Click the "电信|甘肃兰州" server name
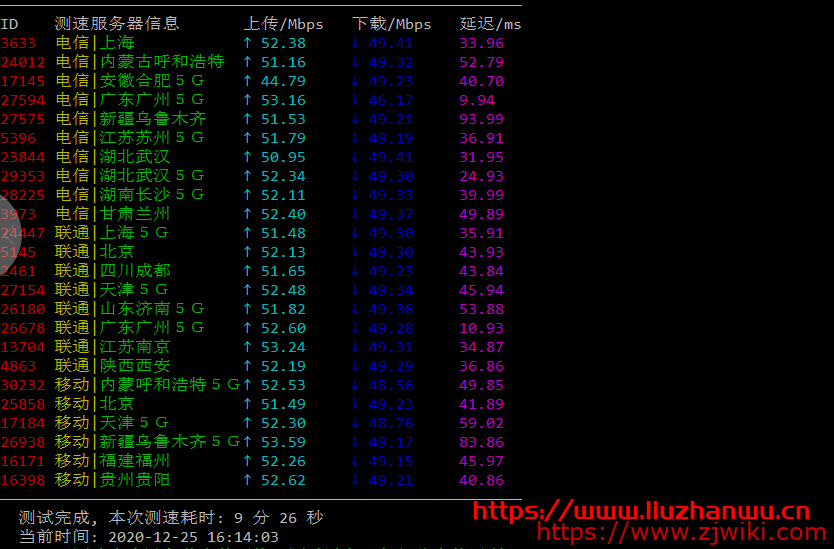The height and width of the screenshot is (549, 834). (113, 214)
